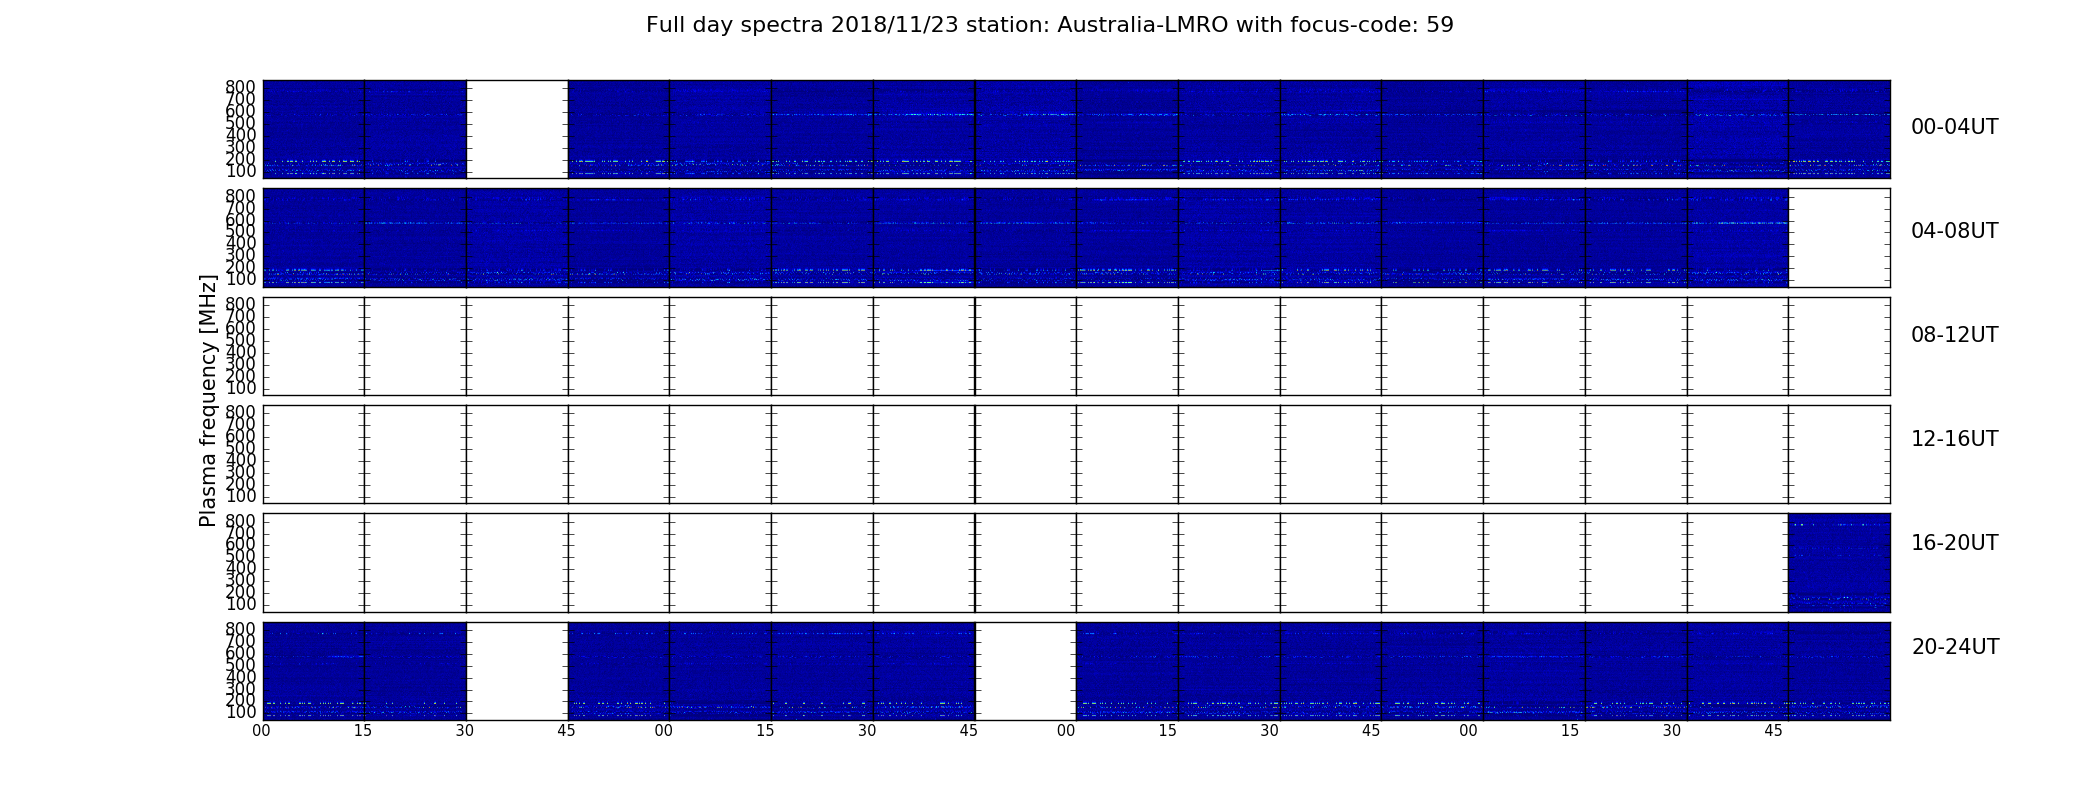Click the "100" tick label of the 20-24UT panel
Image resolution: width=2100 pixels, height=800 pixels.
[x=241, y=713]
